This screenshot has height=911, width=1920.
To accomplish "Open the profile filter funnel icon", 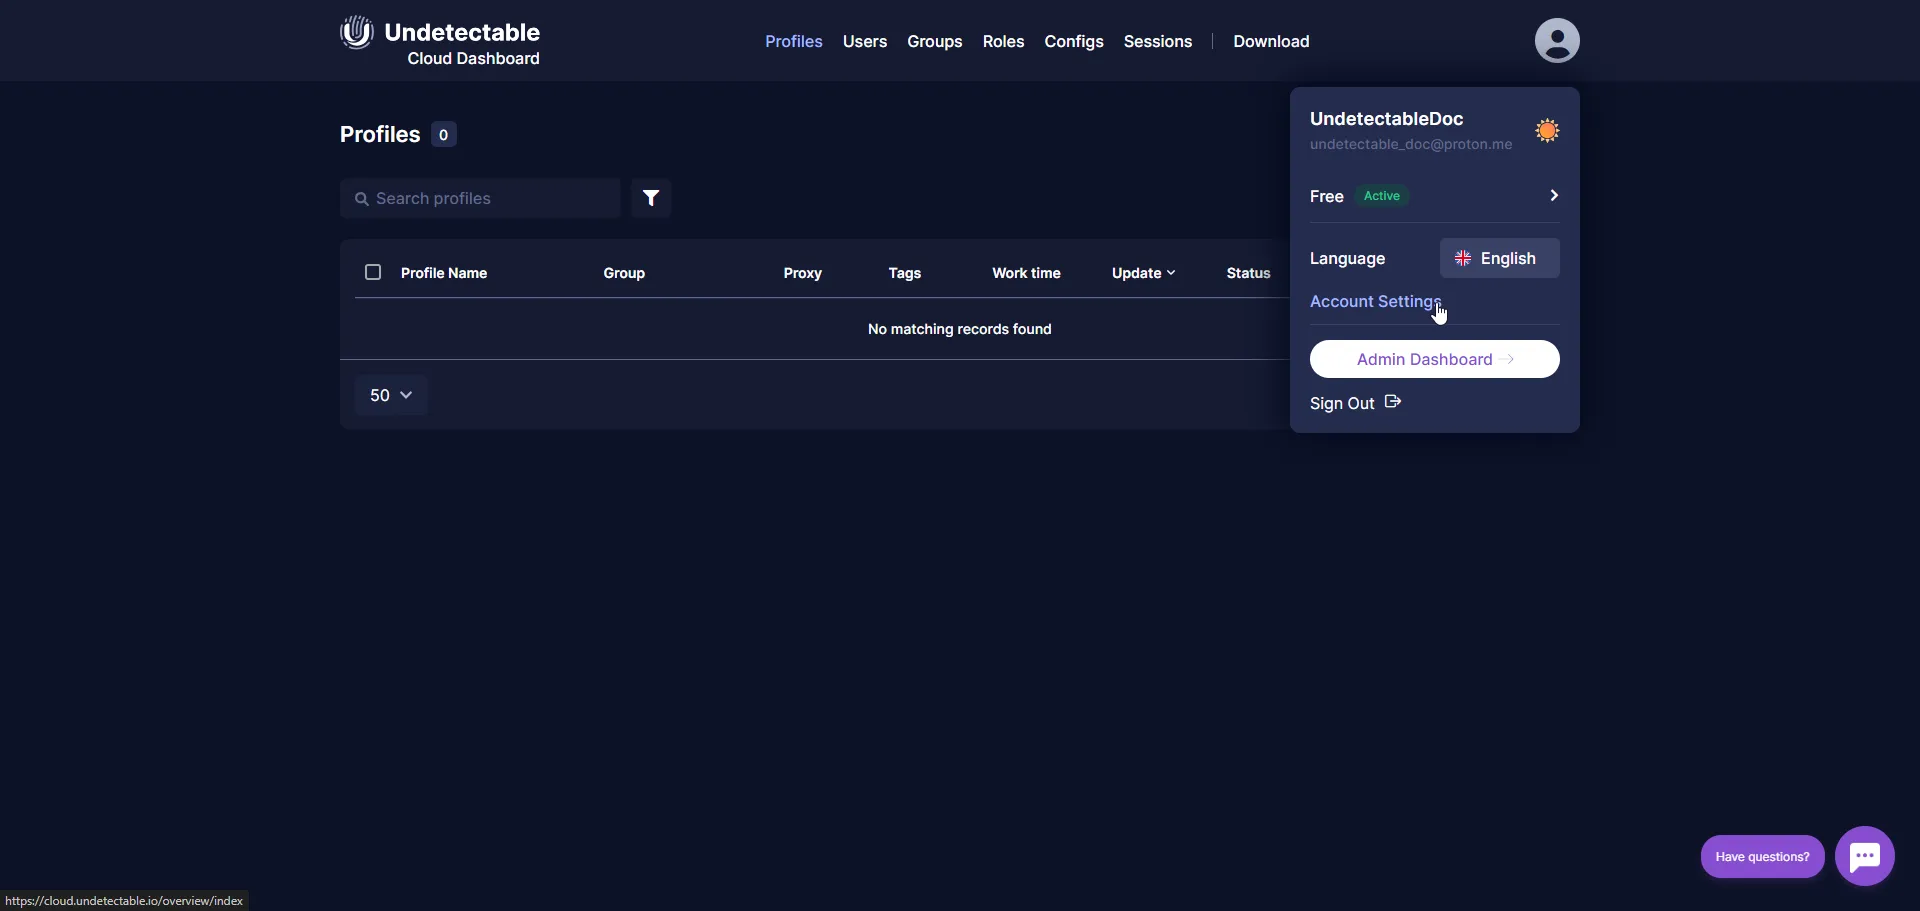I will coord(651,198).
